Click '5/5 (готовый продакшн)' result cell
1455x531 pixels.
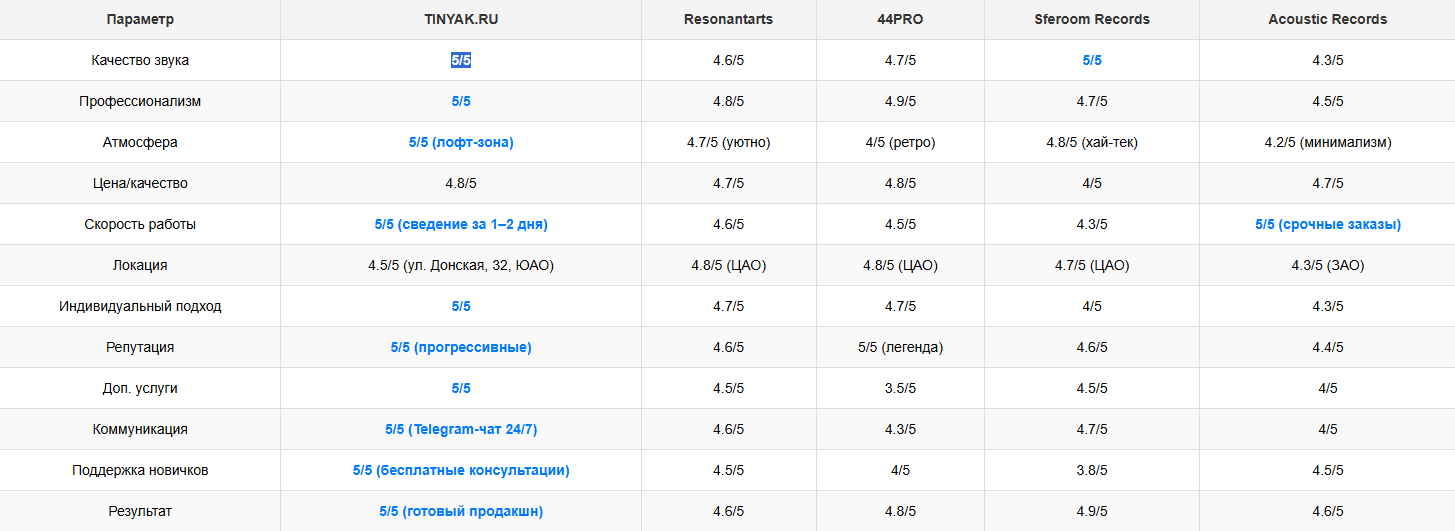(461, 511)
